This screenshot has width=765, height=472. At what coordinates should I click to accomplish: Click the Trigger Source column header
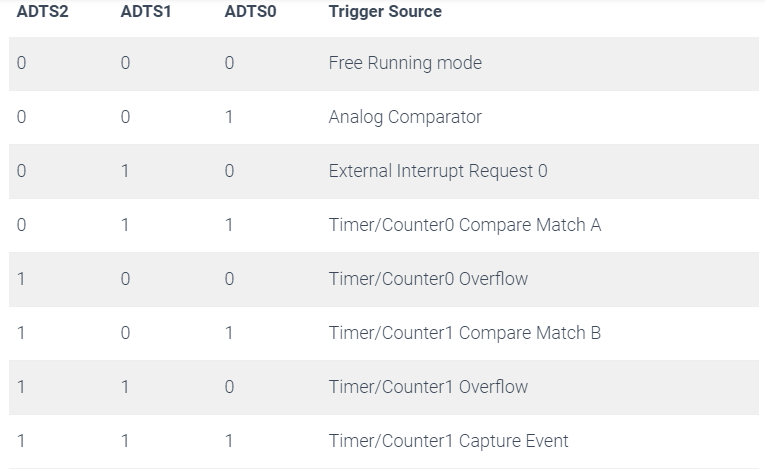point(385,11)
